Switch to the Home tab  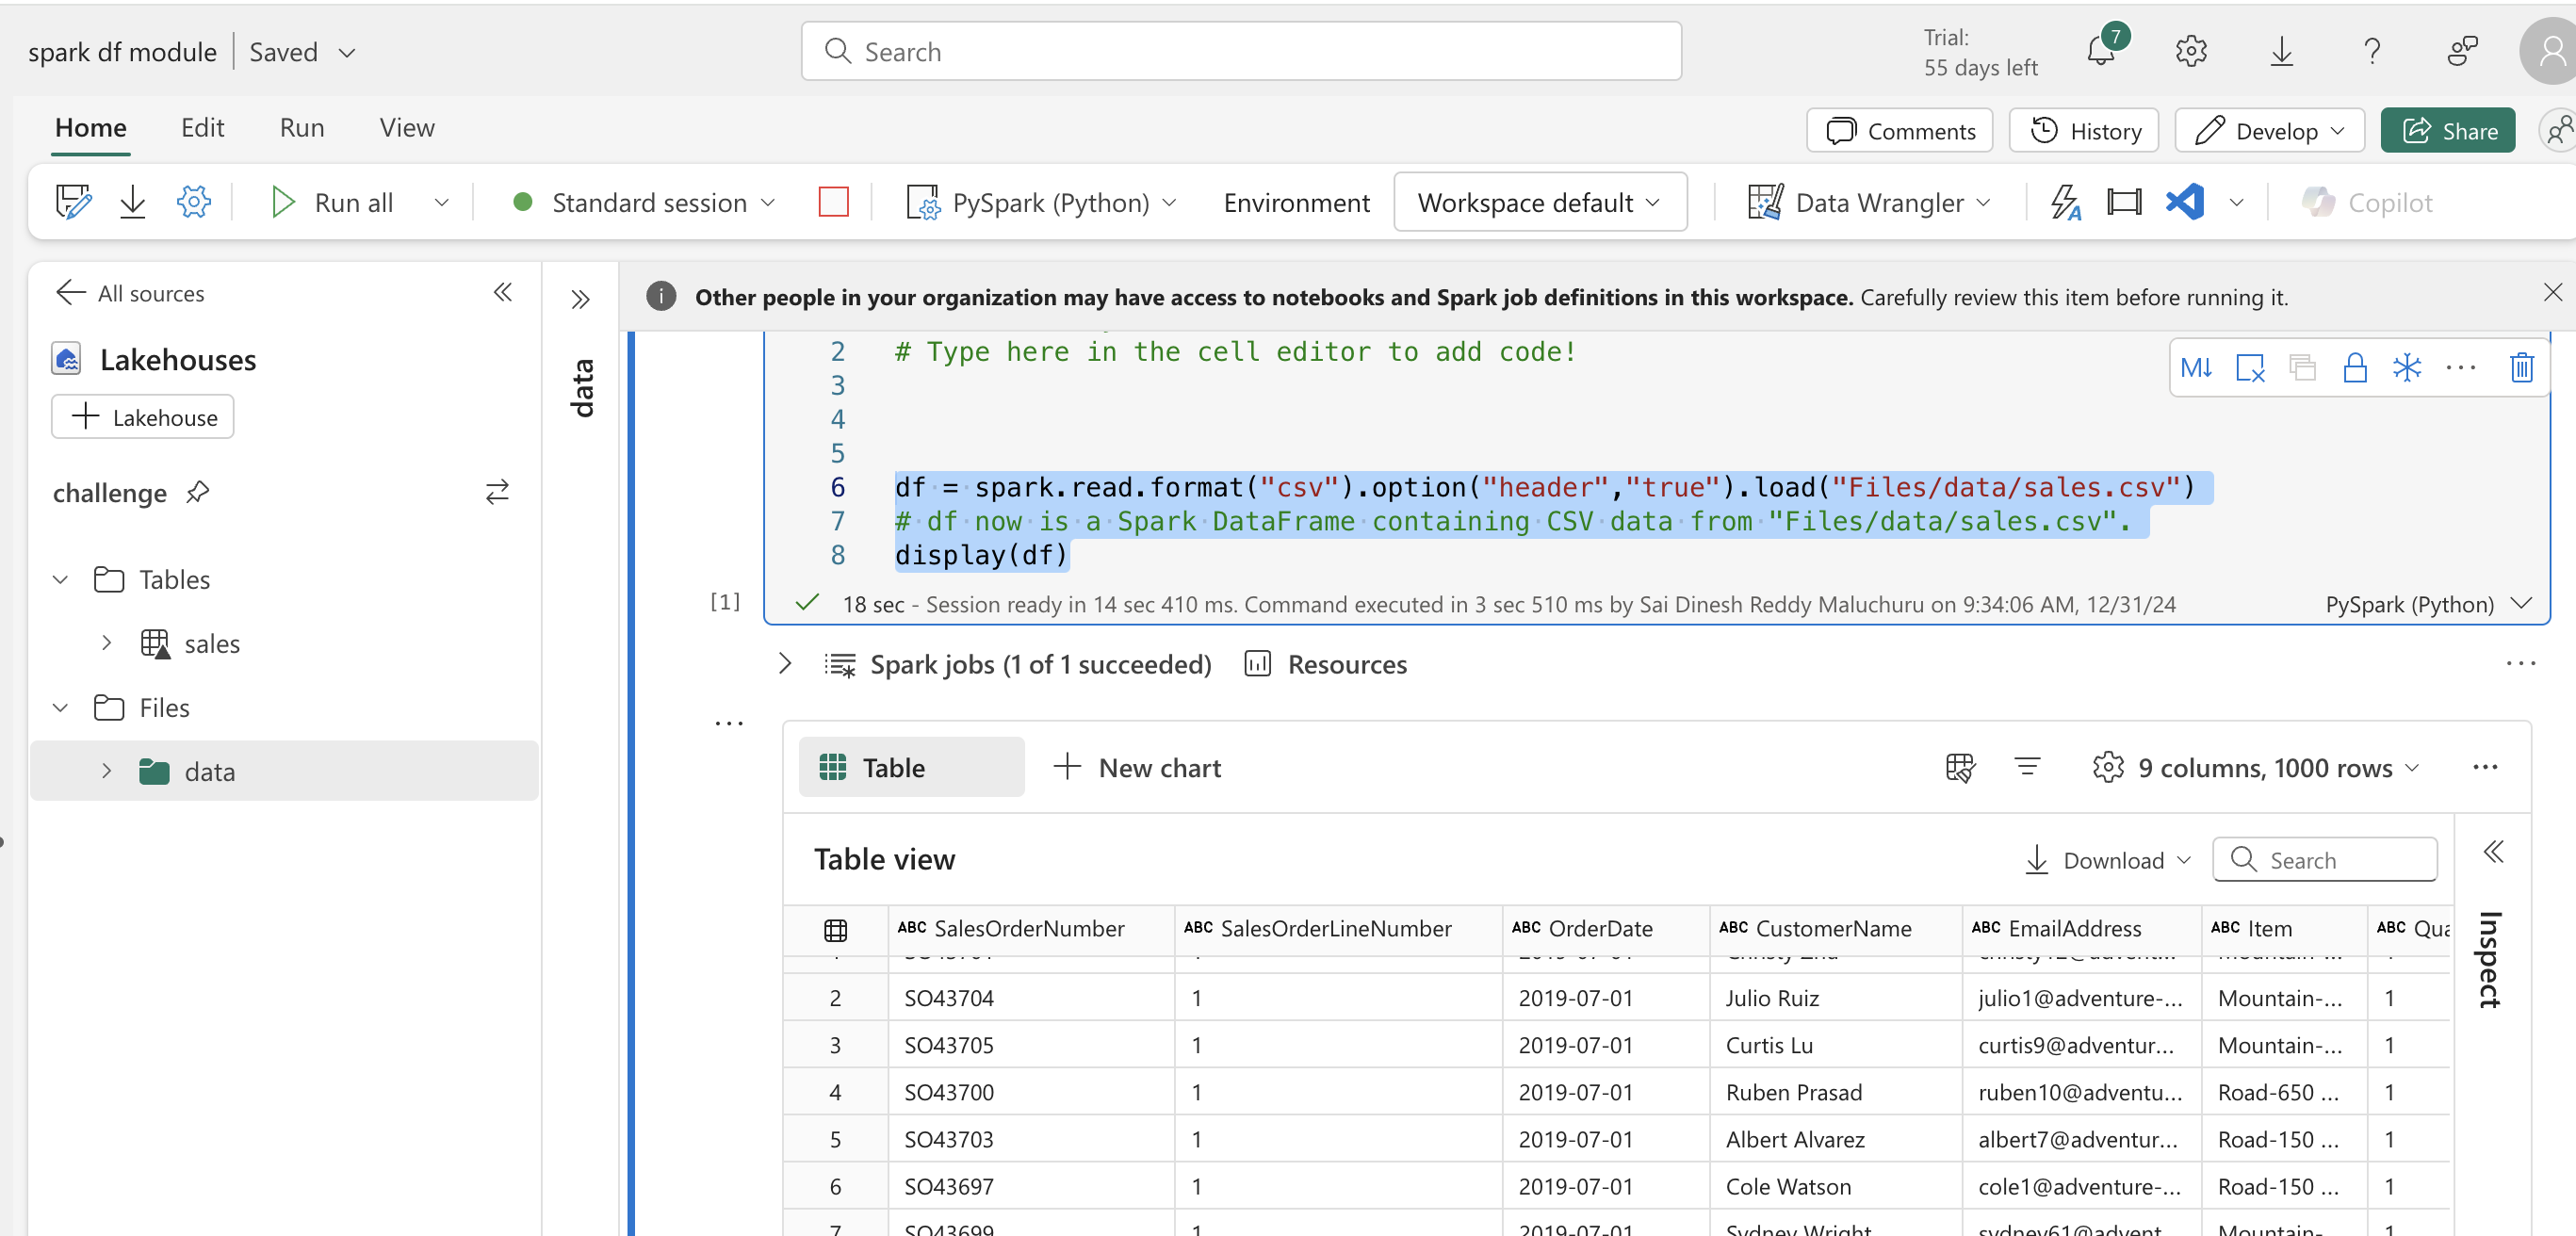click(x=90, y=128)
